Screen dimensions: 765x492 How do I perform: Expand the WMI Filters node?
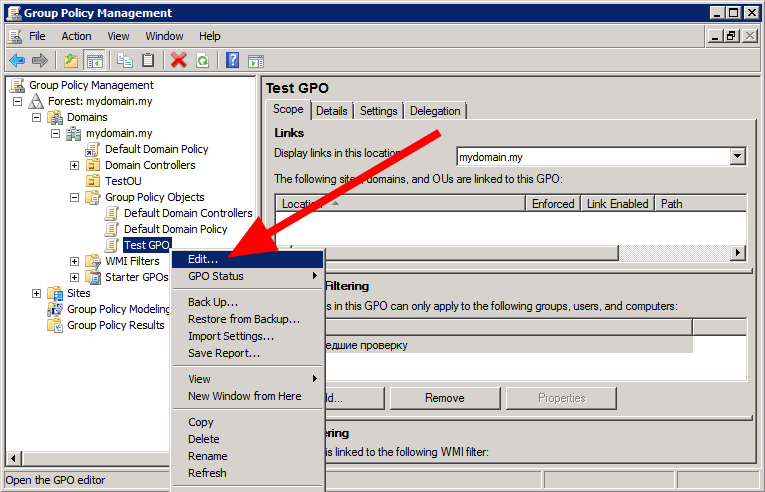click(x=74, y=261)
